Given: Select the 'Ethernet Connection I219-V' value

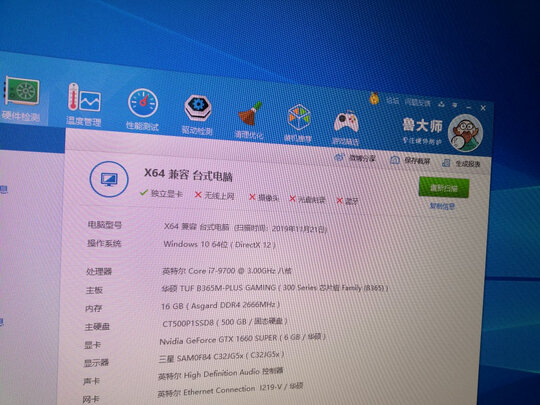Looking at the screenshot, I should click(x=230, y=391).
